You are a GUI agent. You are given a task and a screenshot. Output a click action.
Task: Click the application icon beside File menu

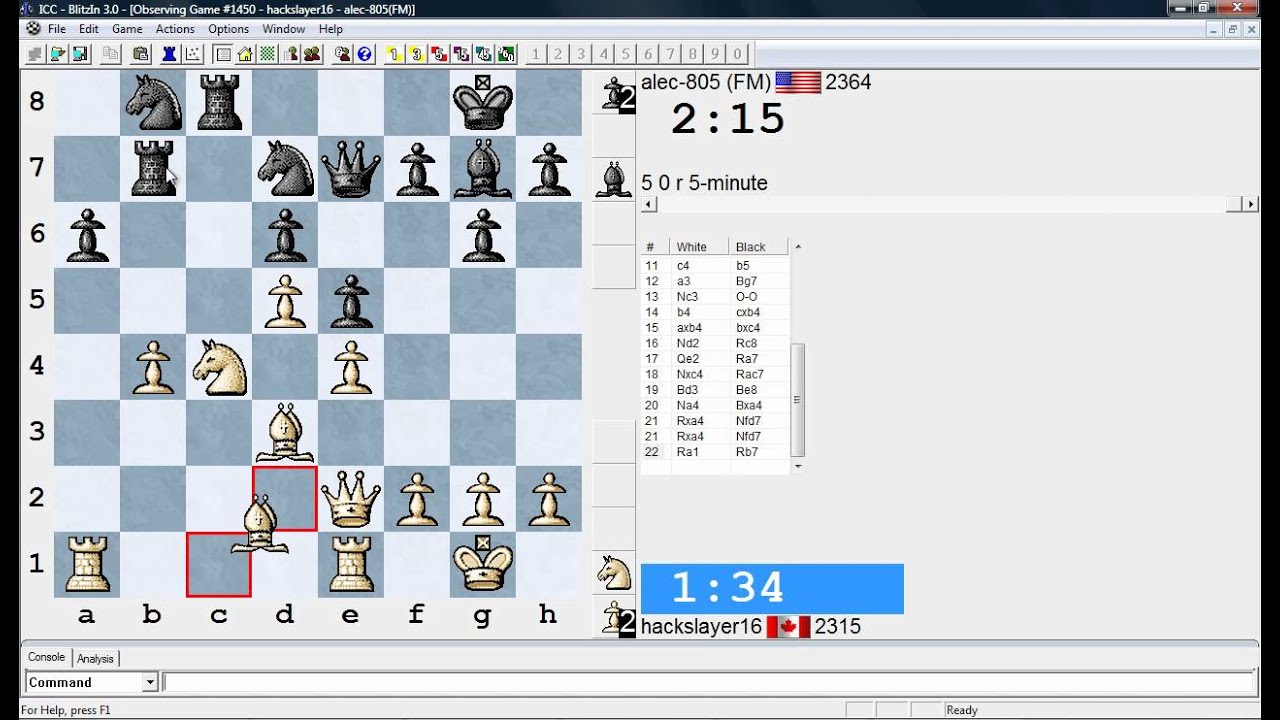pos(33,29)
